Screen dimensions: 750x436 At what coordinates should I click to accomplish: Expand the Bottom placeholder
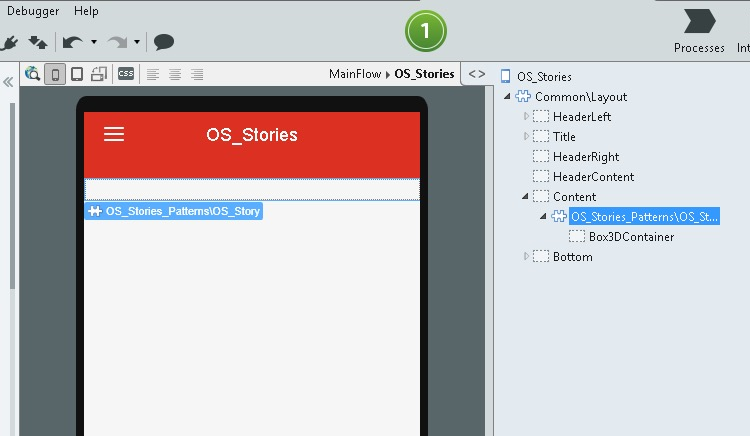(x=526, y=256)
